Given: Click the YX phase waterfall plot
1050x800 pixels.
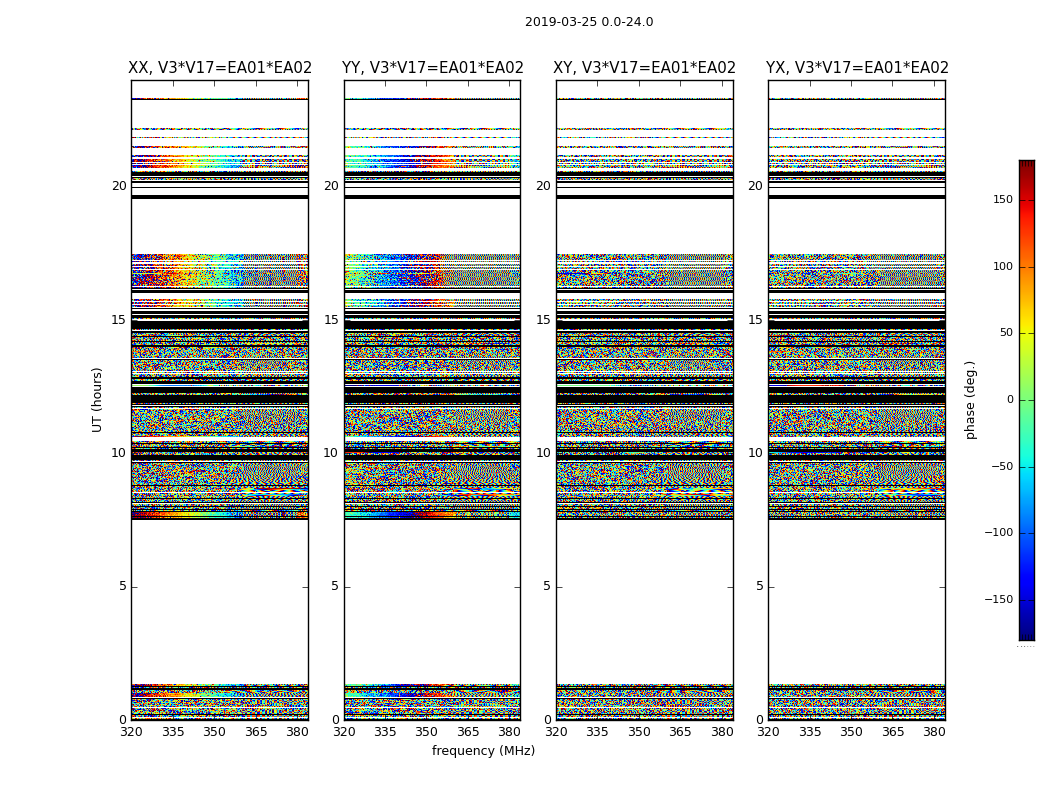Looking at the screenshot, I should [857, 400].
